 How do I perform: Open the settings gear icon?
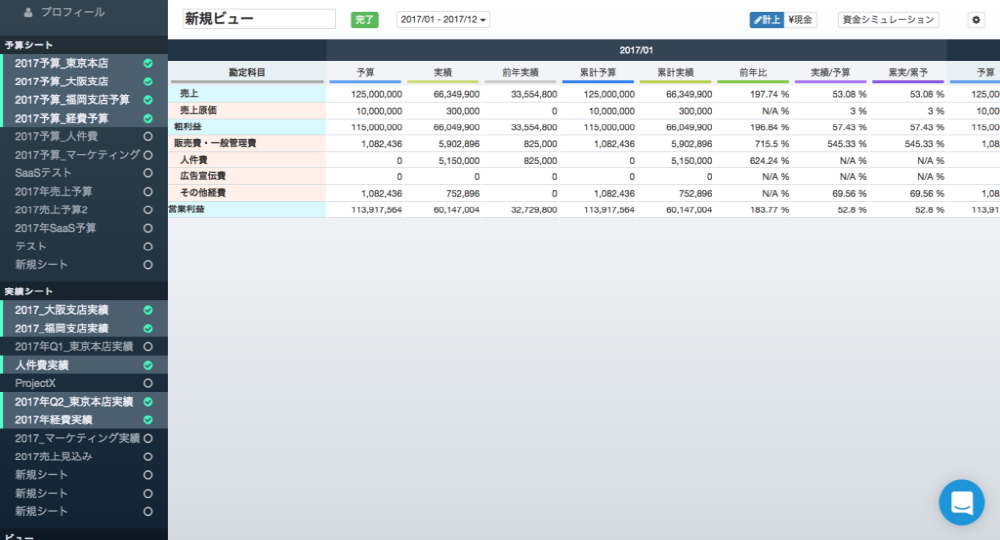[x=976, y=20]
